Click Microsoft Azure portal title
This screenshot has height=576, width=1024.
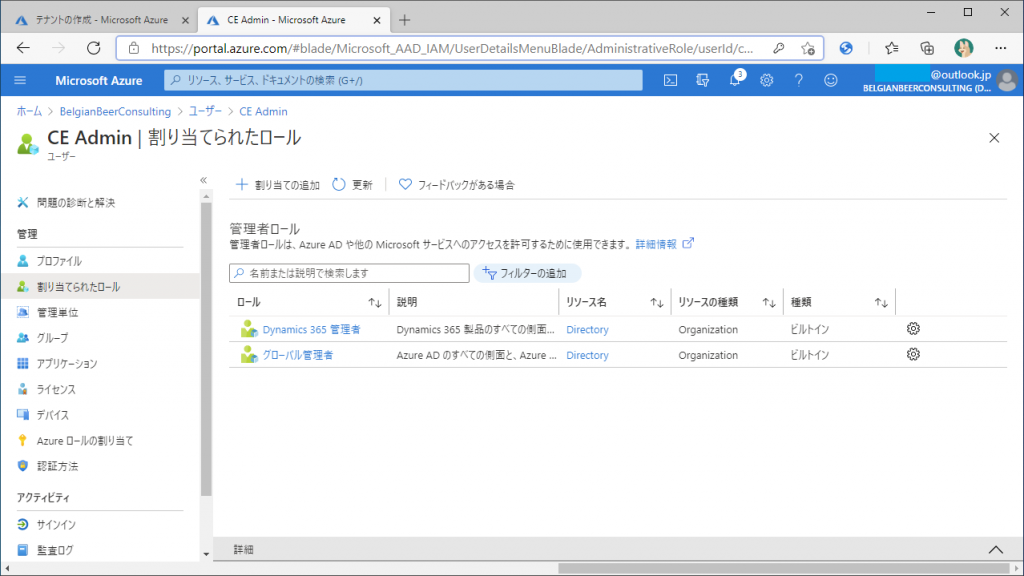pos(99,80)
